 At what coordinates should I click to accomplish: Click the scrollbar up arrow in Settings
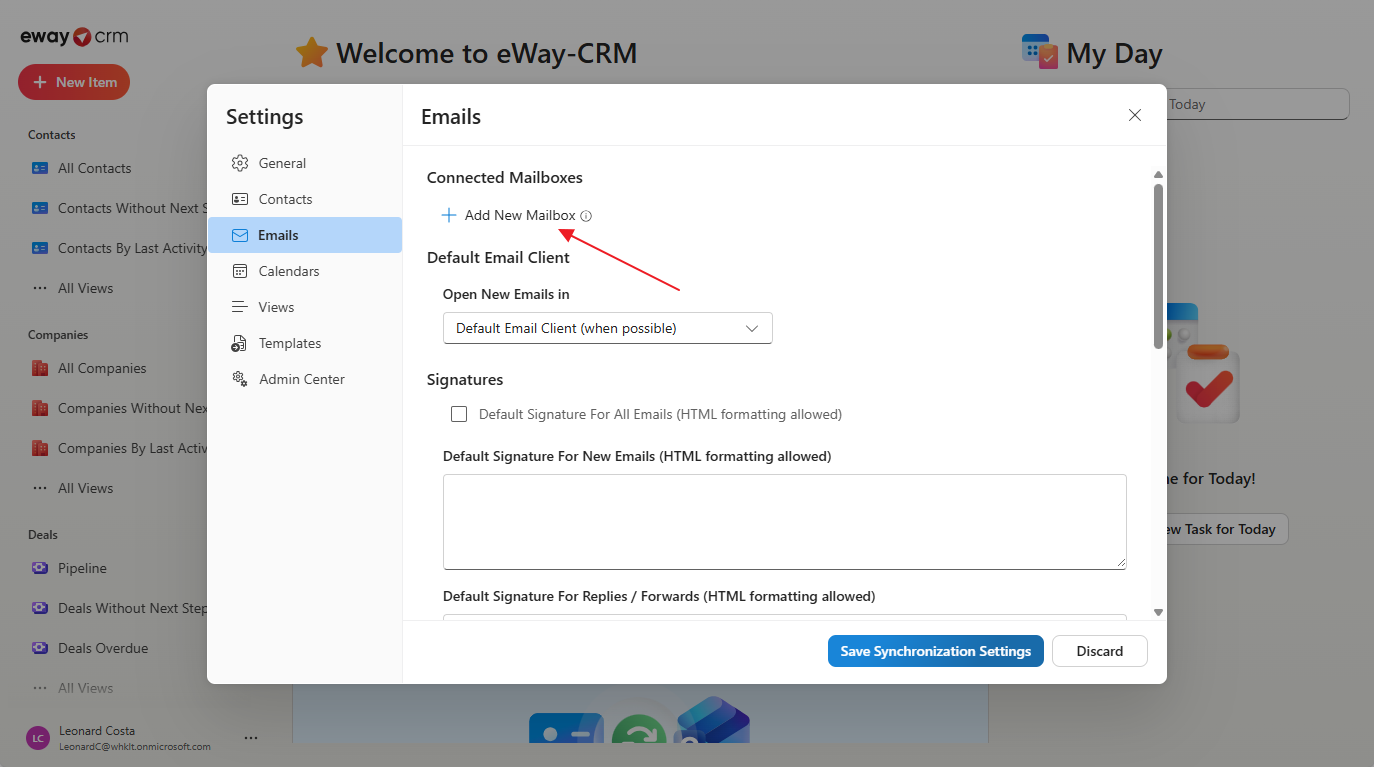coord(1158,174)
